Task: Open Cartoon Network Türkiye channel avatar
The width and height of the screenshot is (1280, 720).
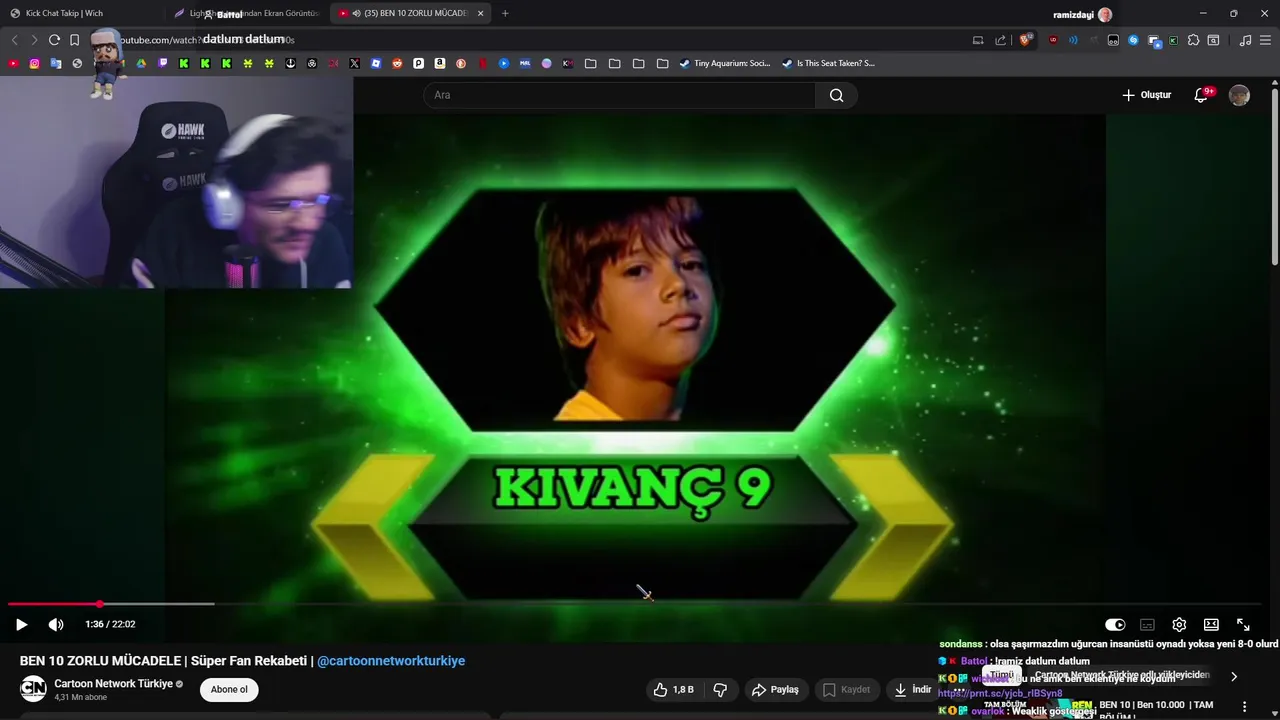Action: 33,689
